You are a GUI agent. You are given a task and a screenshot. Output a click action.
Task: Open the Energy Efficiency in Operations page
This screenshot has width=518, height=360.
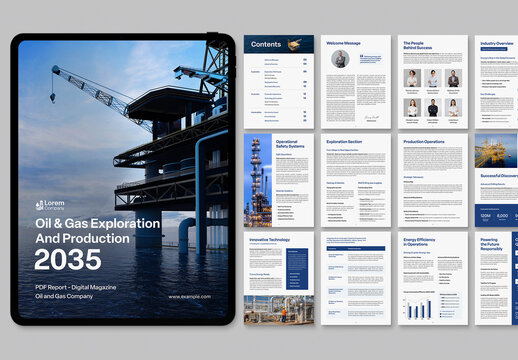click(433, 278)
